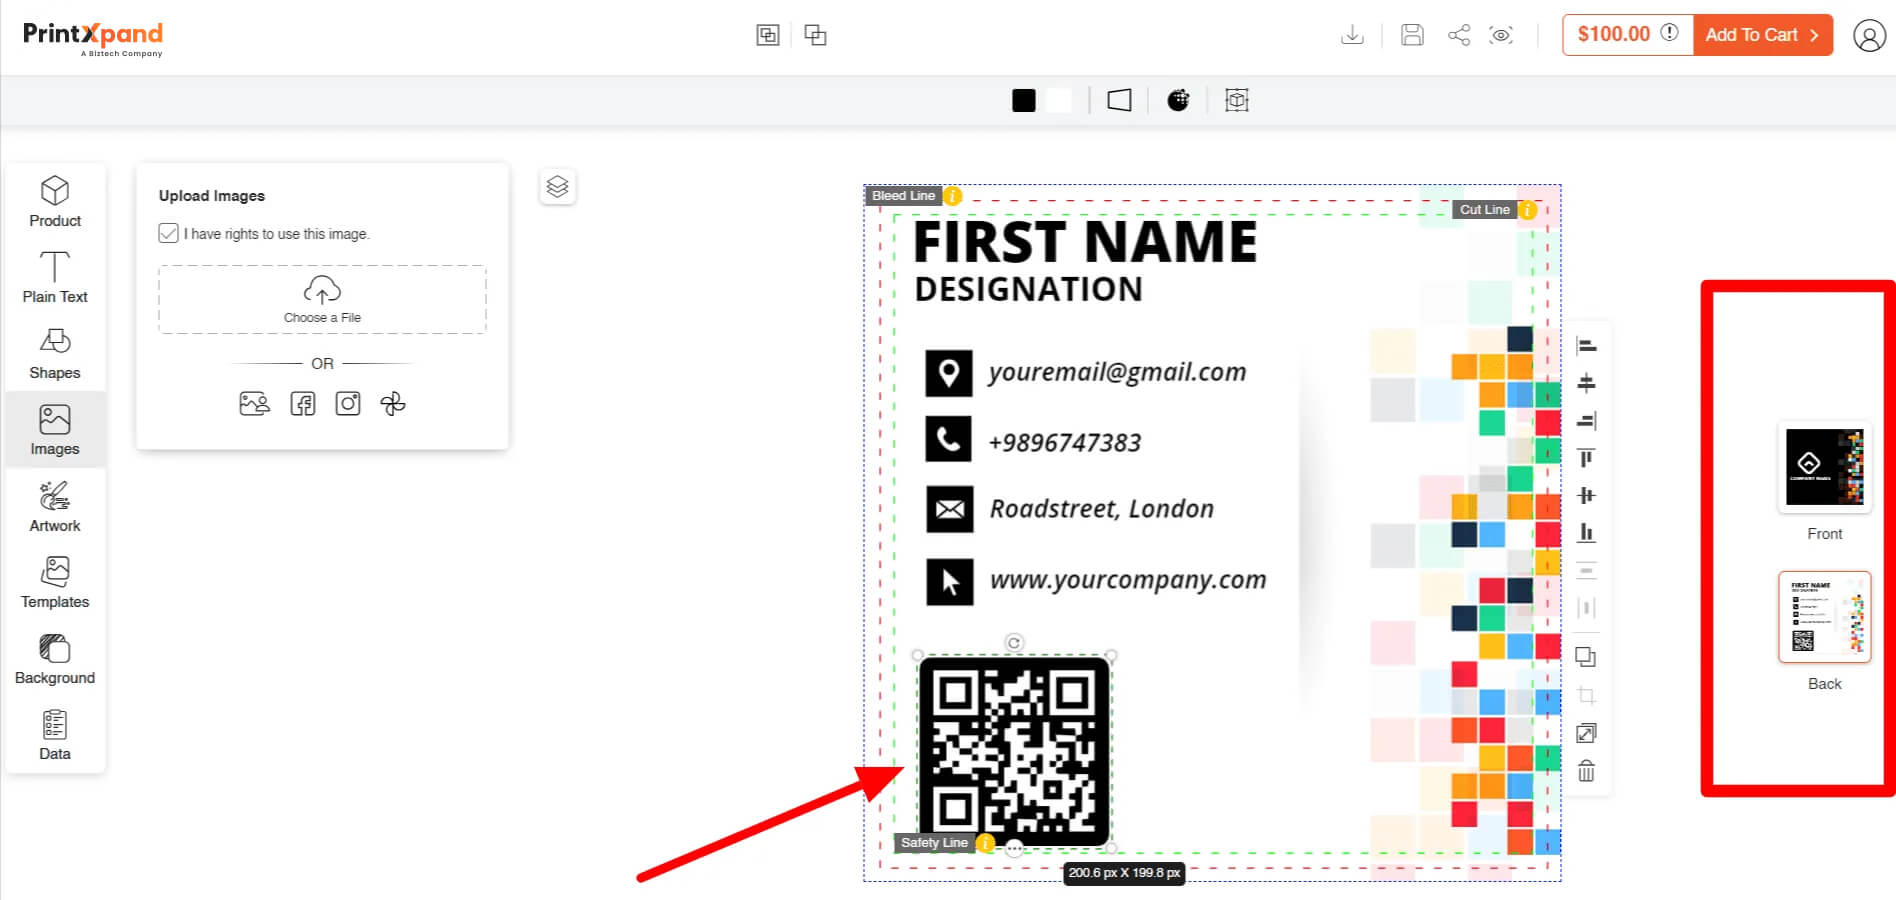Viewport: 1896px width, 900px height.
Task: Select the +9896747383 phone text
Action: [1064, 442]
